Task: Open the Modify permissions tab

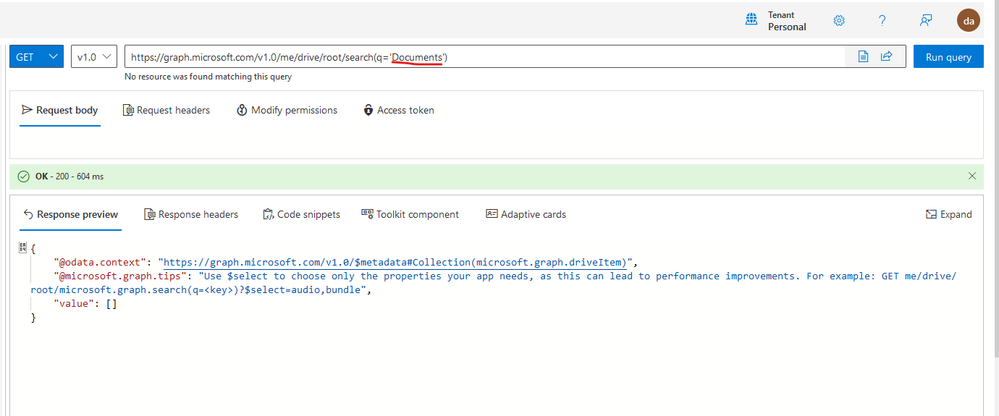Action: tap(287, 110)
